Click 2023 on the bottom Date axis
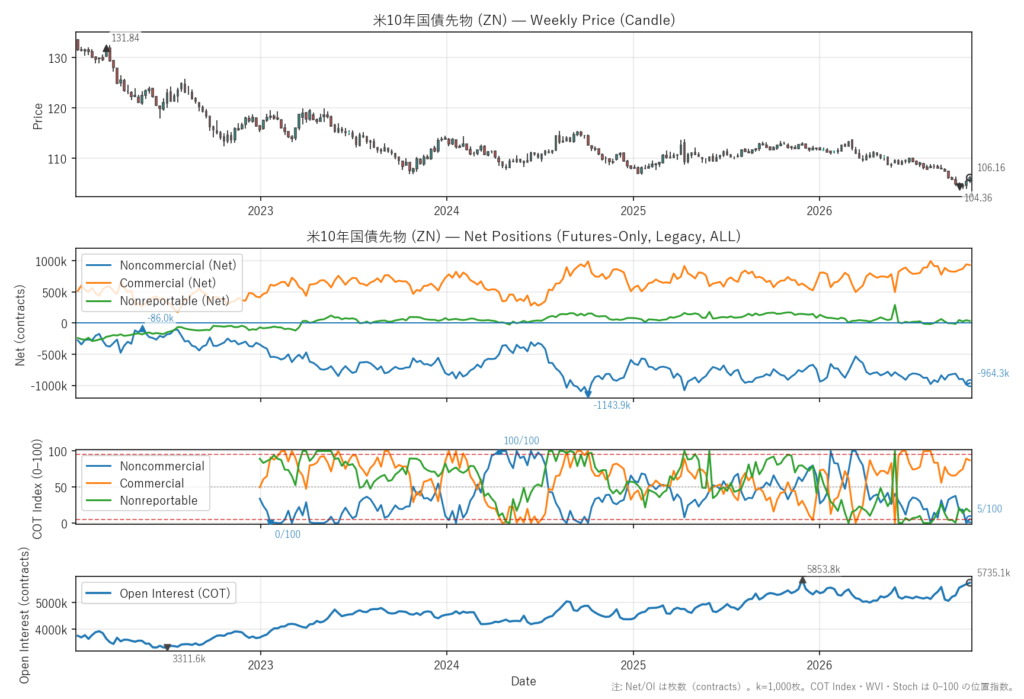1024x699 pixels. [261, 666]
